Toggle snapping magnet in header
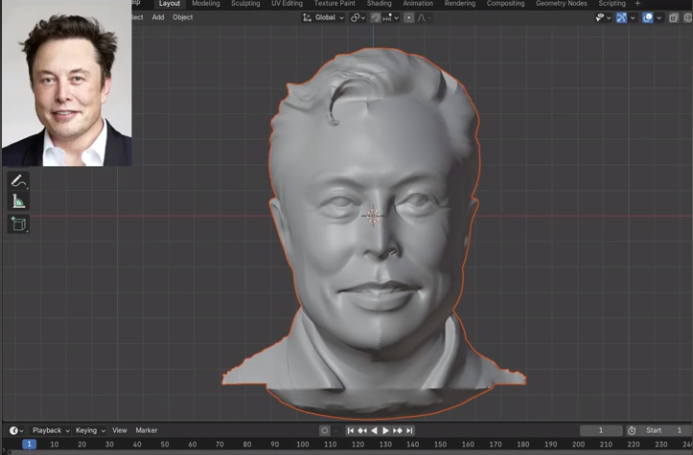Image resolution: width=693 pixels, height=455 pixels. (x=376, y=18)
